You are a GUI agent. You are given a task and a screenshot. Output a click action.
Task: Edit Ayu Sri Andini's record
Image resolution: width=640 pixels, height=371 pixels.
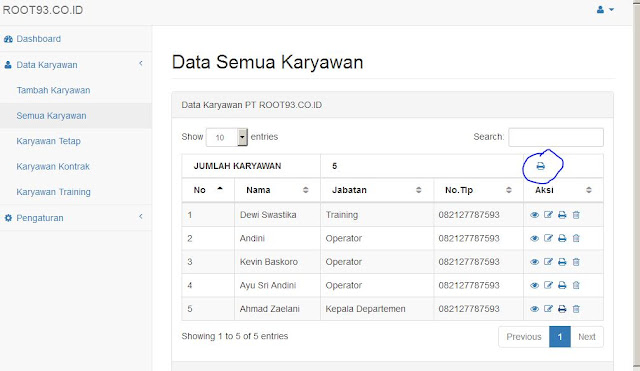coord(548,285)
